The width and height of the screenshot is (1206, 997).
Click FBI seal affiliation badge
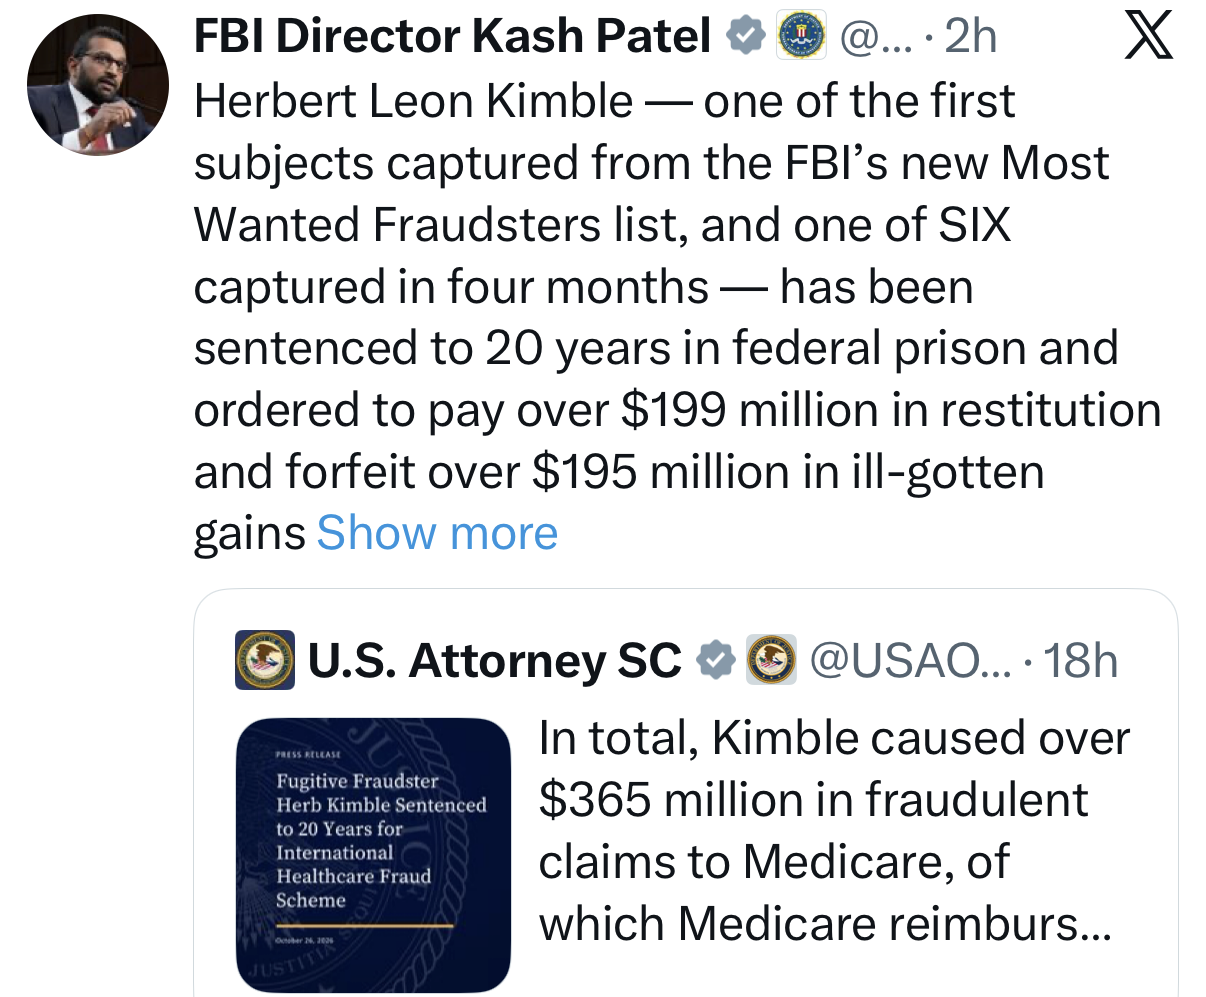click(802, 37)
